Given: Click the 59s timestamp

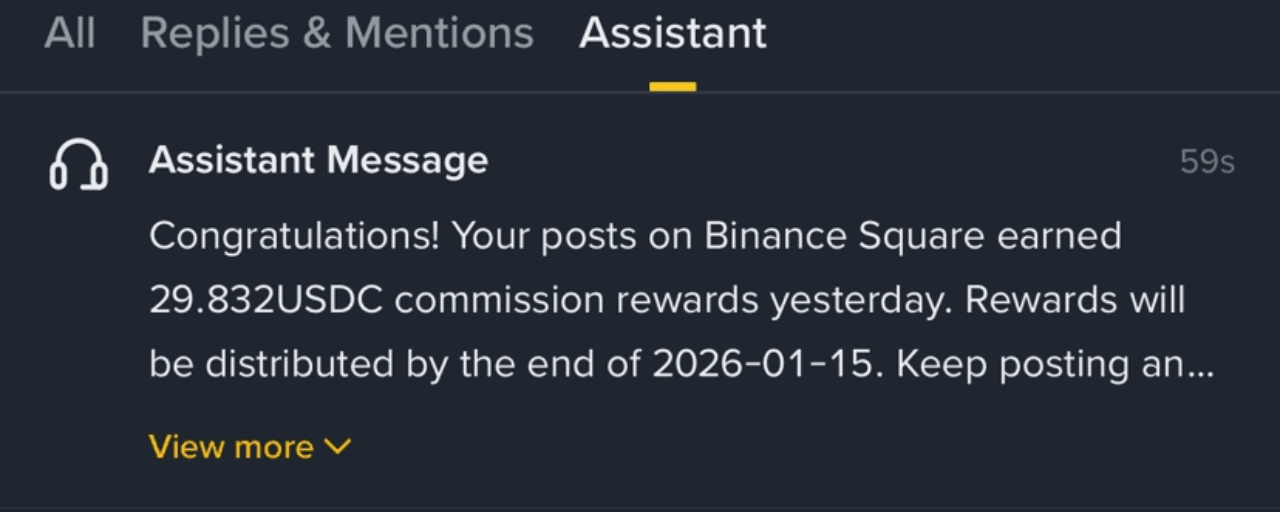Looking at the screenshot, I should [x=1207, y=162].
